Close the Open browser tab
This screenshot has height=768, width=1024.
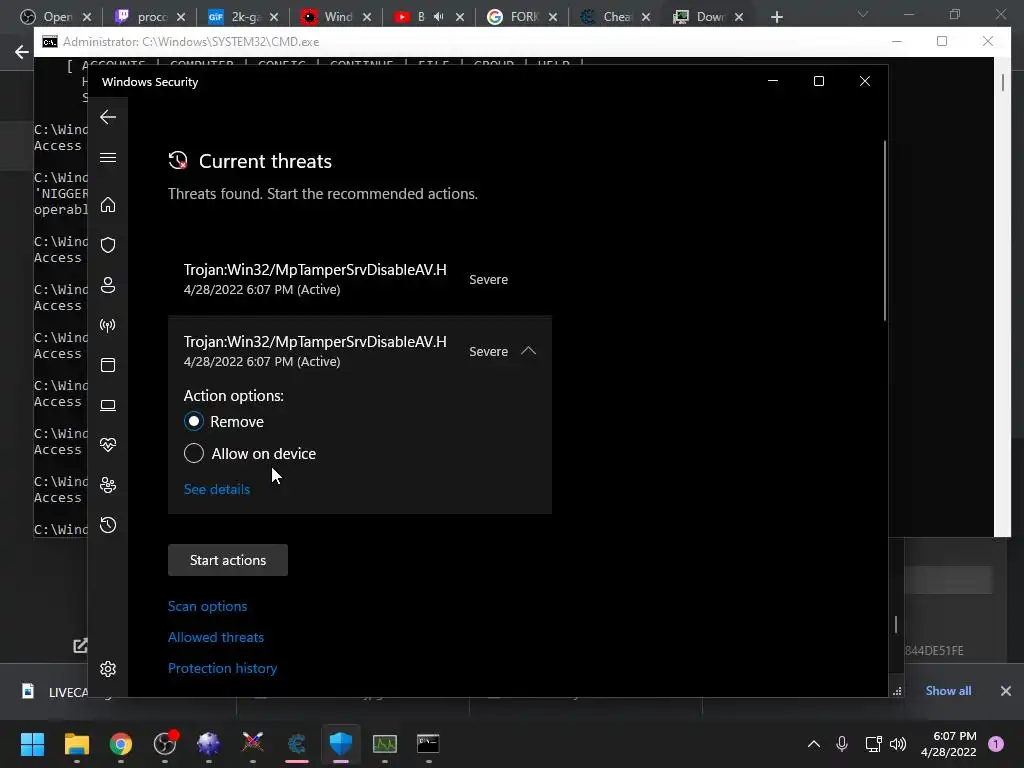[x=88, y=17]
